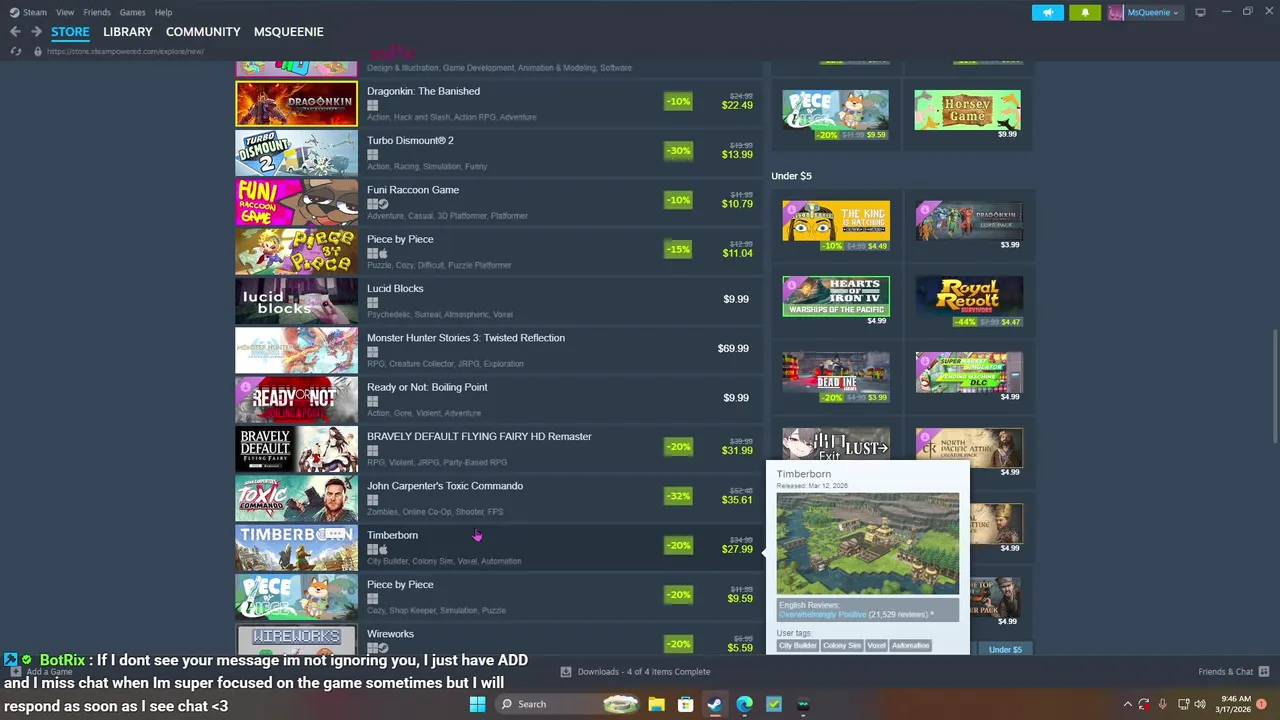The width and height of the screenshot is (1280, 720).
Task: Open the View menu
Action: click(65, 12)
